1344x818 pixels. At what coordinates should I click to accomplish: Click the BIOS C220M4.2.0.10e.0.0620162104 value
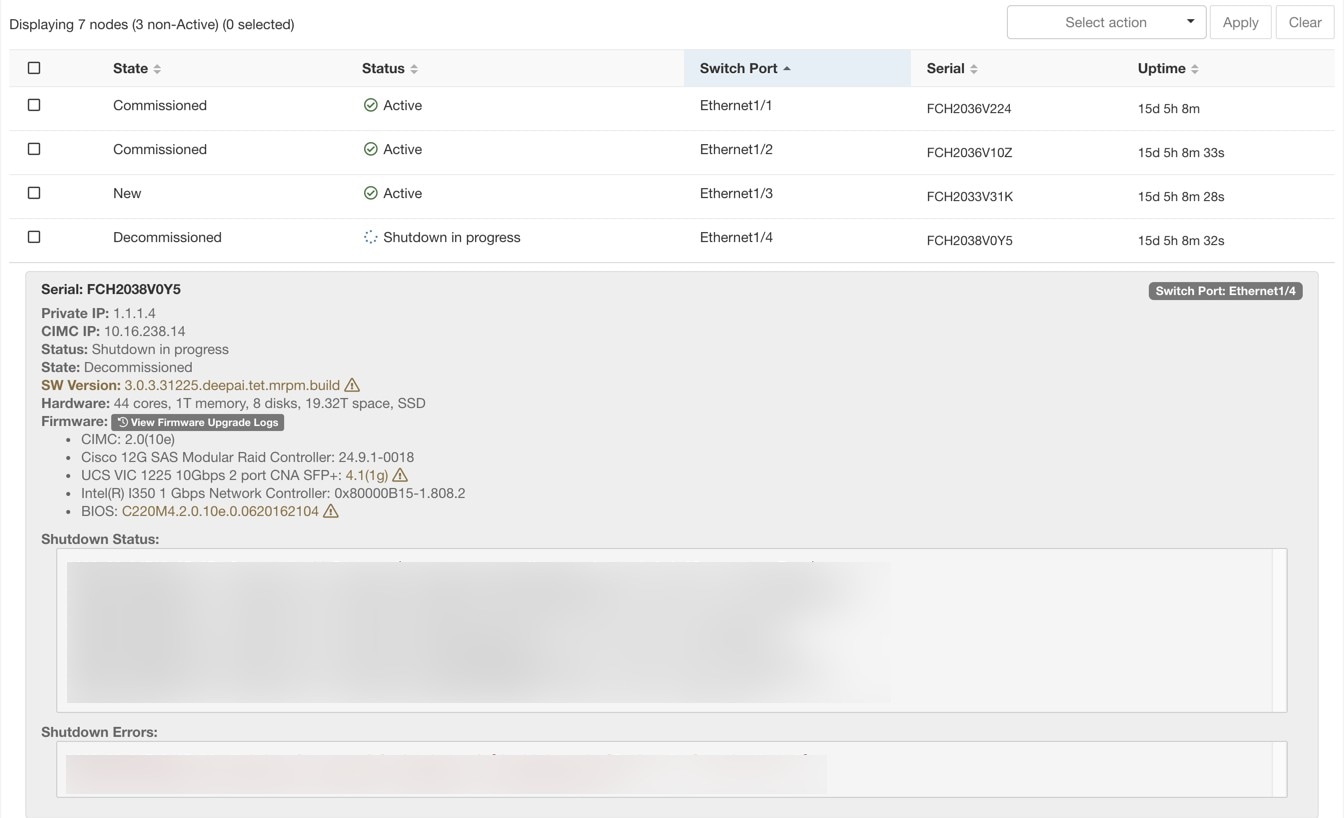coord(220,511)
